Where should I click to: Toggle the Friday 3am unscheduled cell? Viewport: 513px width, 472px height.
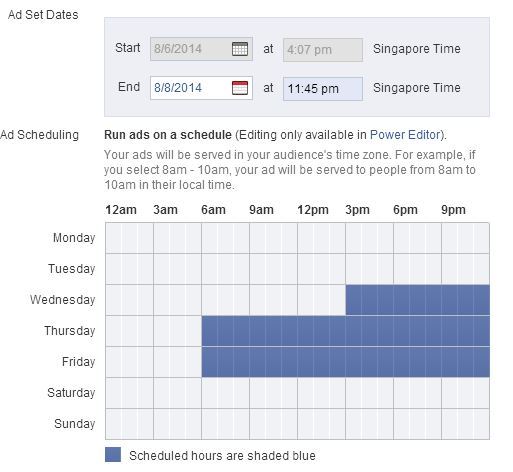coord(162,362)
